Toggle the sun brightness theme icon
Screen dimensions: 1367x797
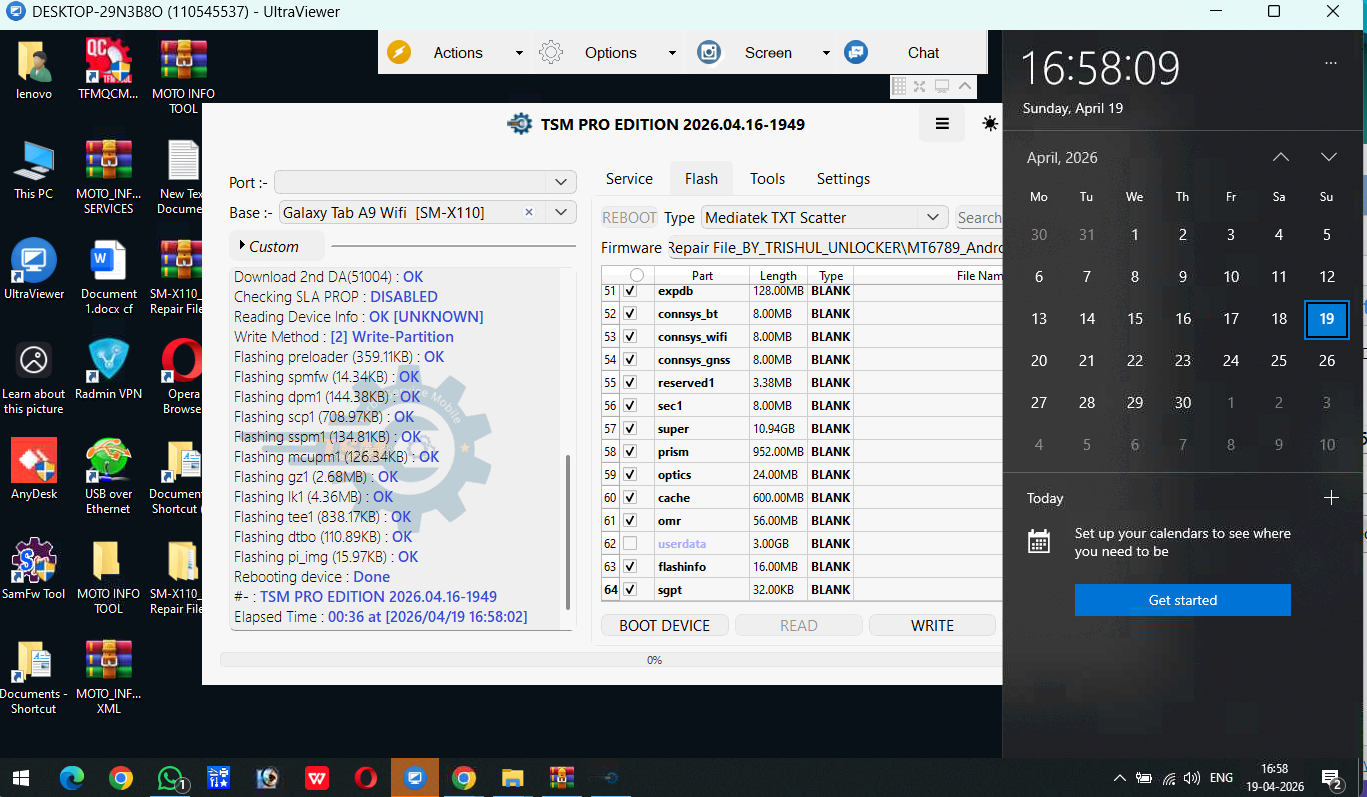[989, 124]
